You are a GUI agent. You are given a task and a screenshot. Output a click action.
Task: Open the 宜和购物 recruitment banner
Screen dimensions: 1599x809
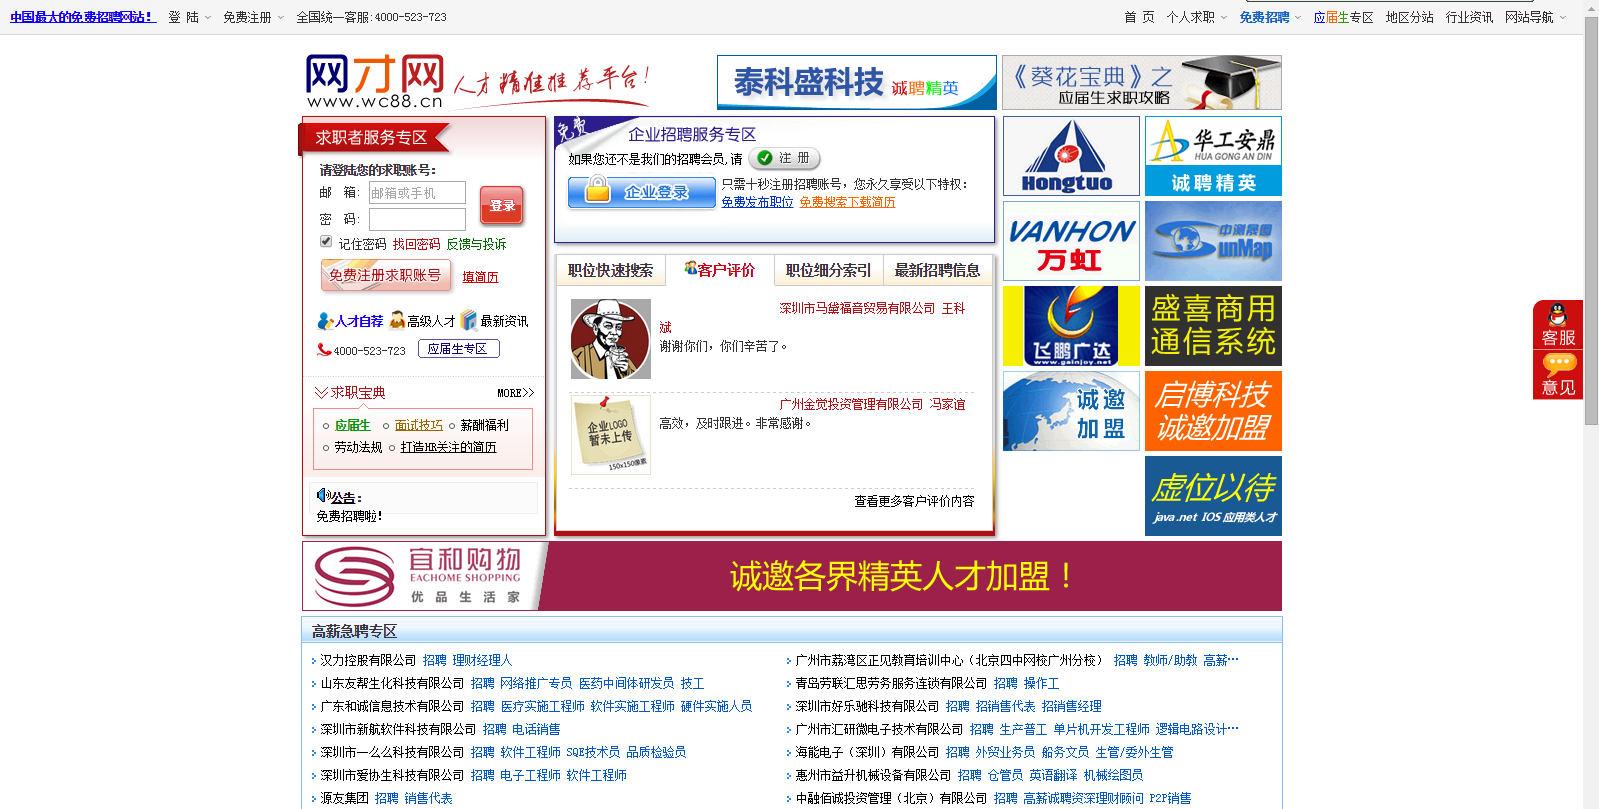click(792, 576)
